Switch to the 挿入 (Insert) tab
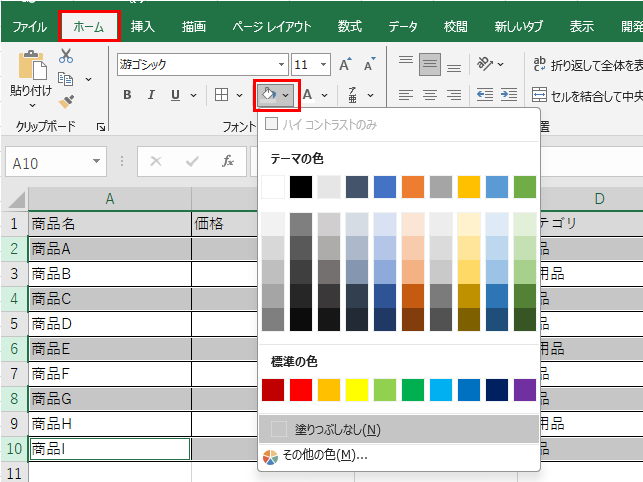The height and width of the screenshot is (482, 643). [x=143, y=26]
